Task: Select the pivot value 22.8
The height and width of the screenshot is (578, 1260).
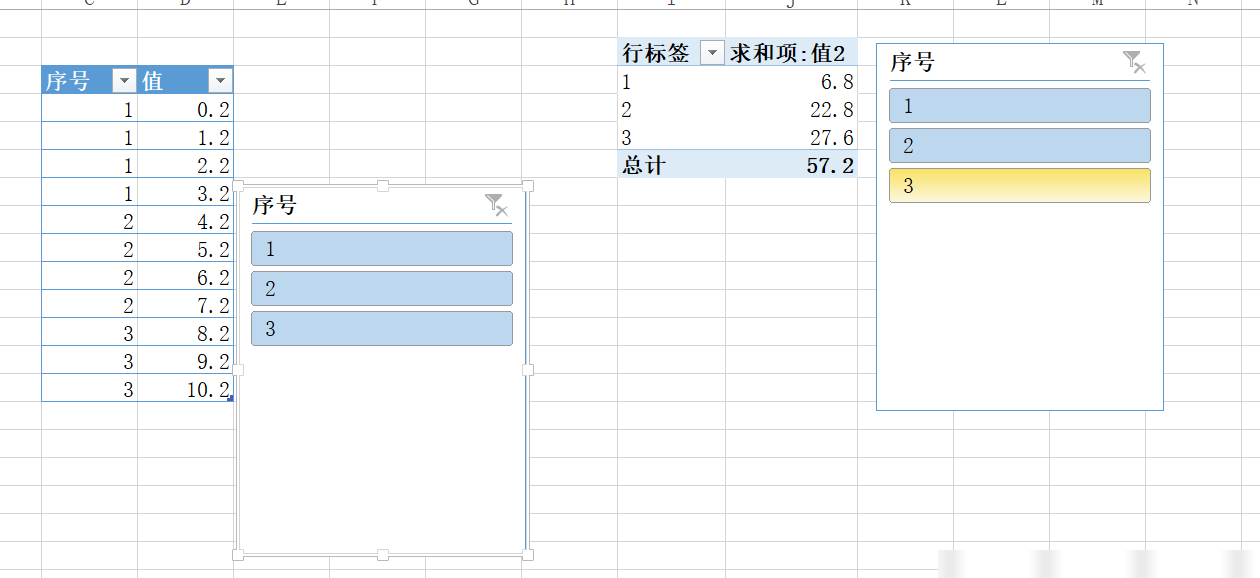Action: (x=791, y=110)
